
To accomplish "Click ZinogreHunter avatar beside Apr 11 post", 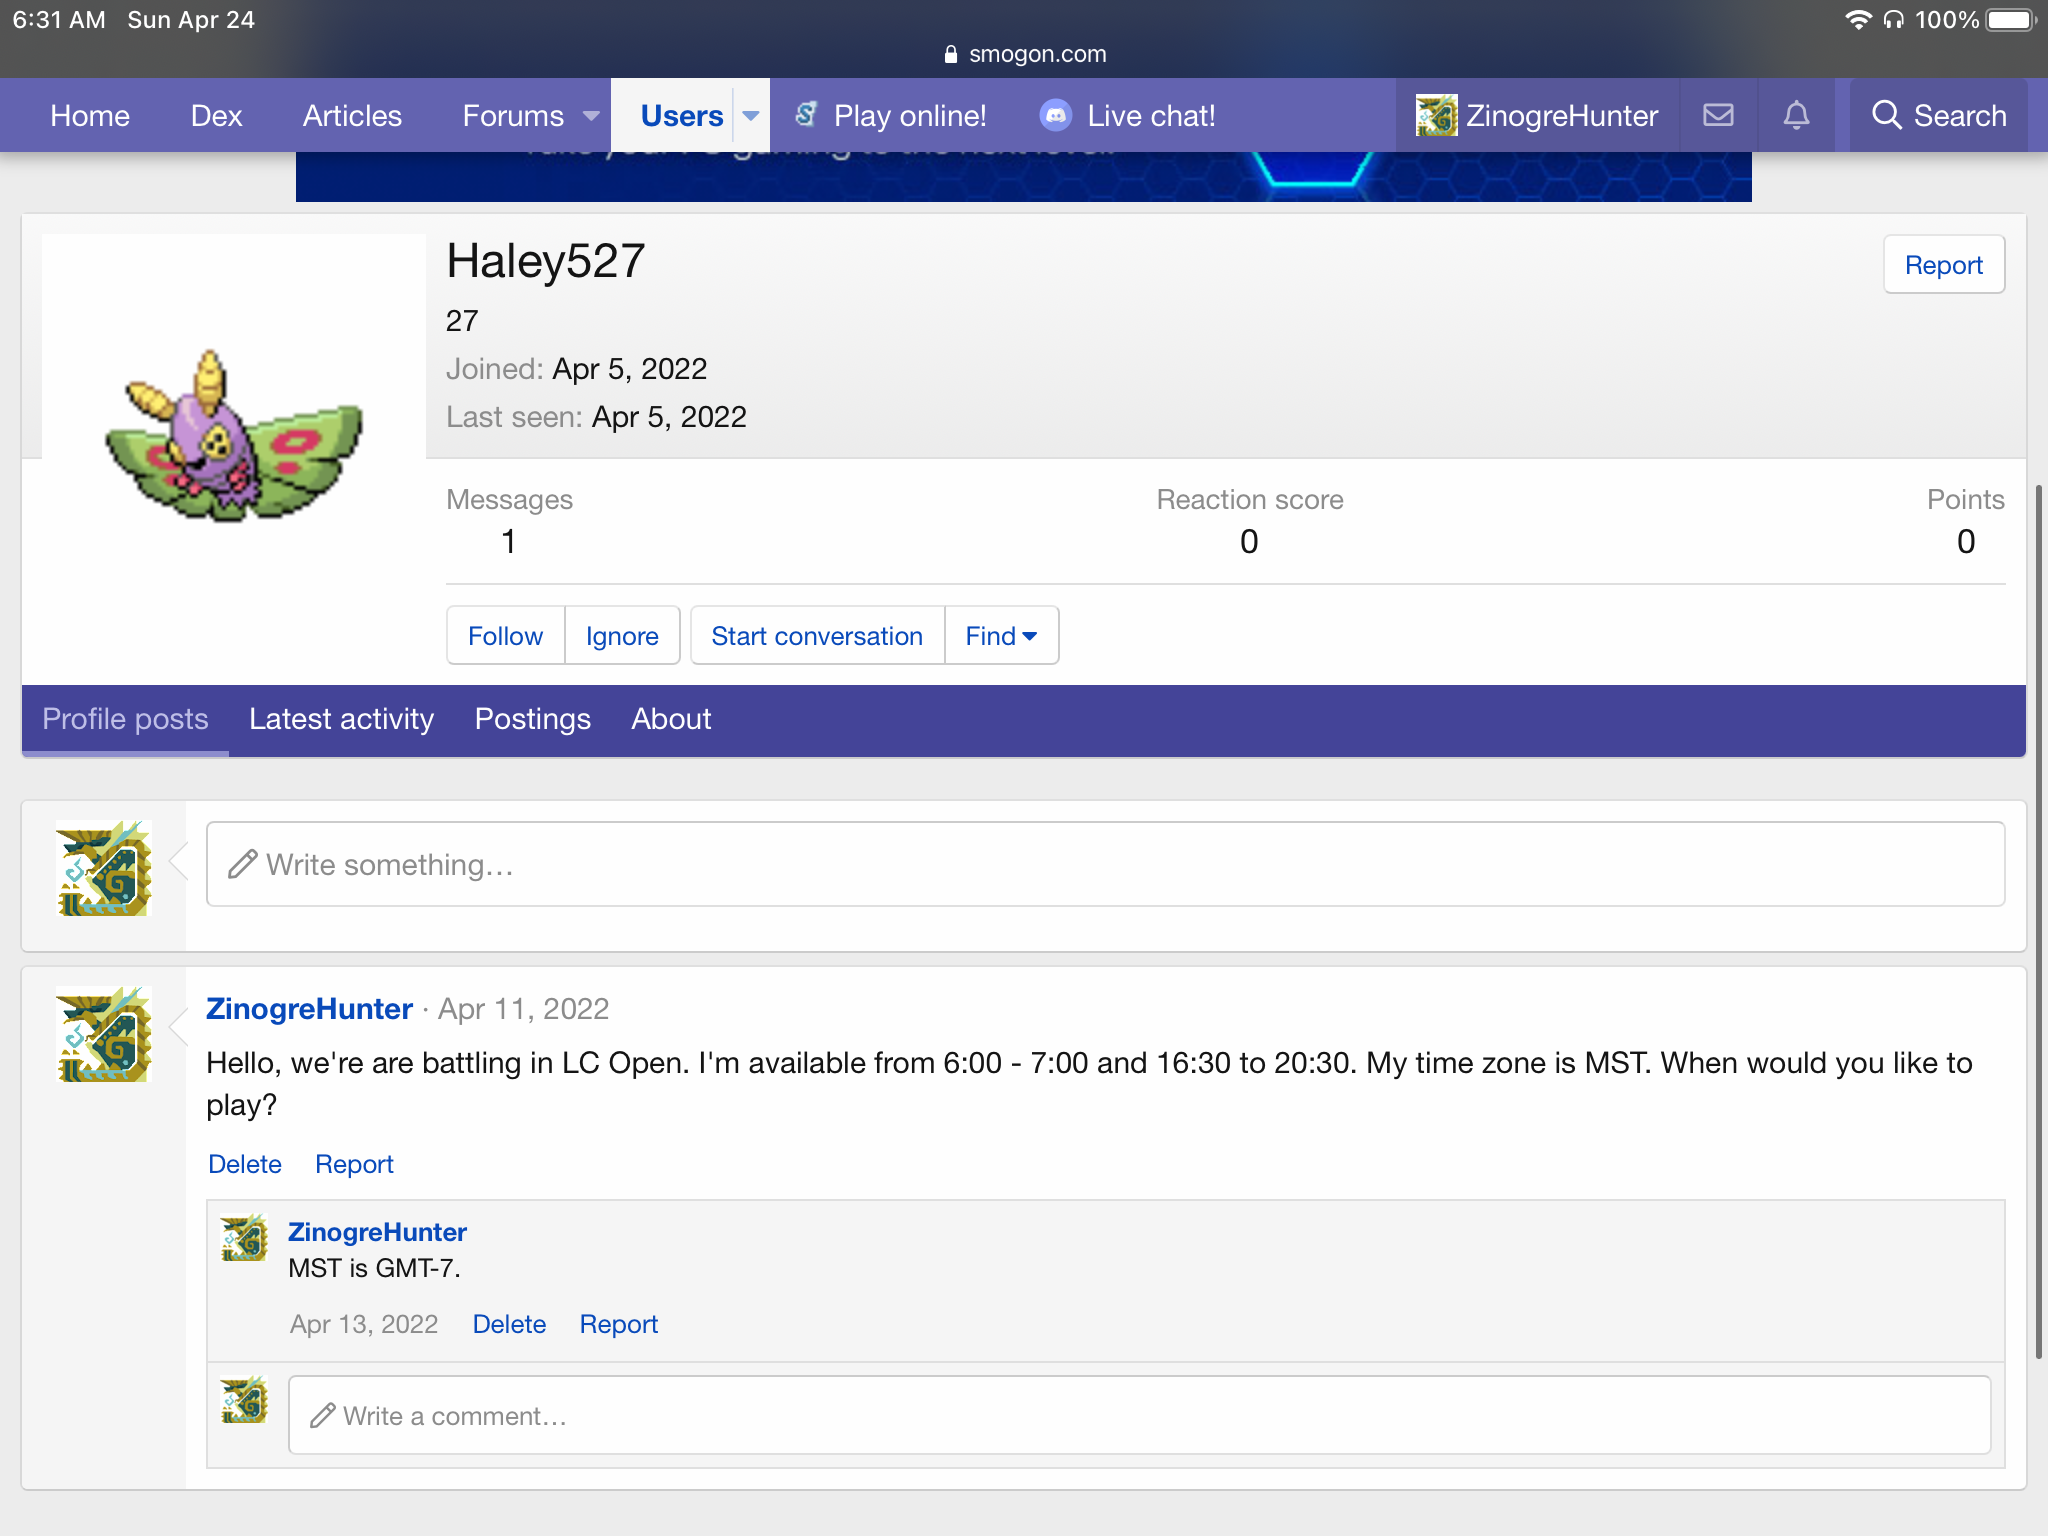I will pyautogui.click(x=104, y=1034).
